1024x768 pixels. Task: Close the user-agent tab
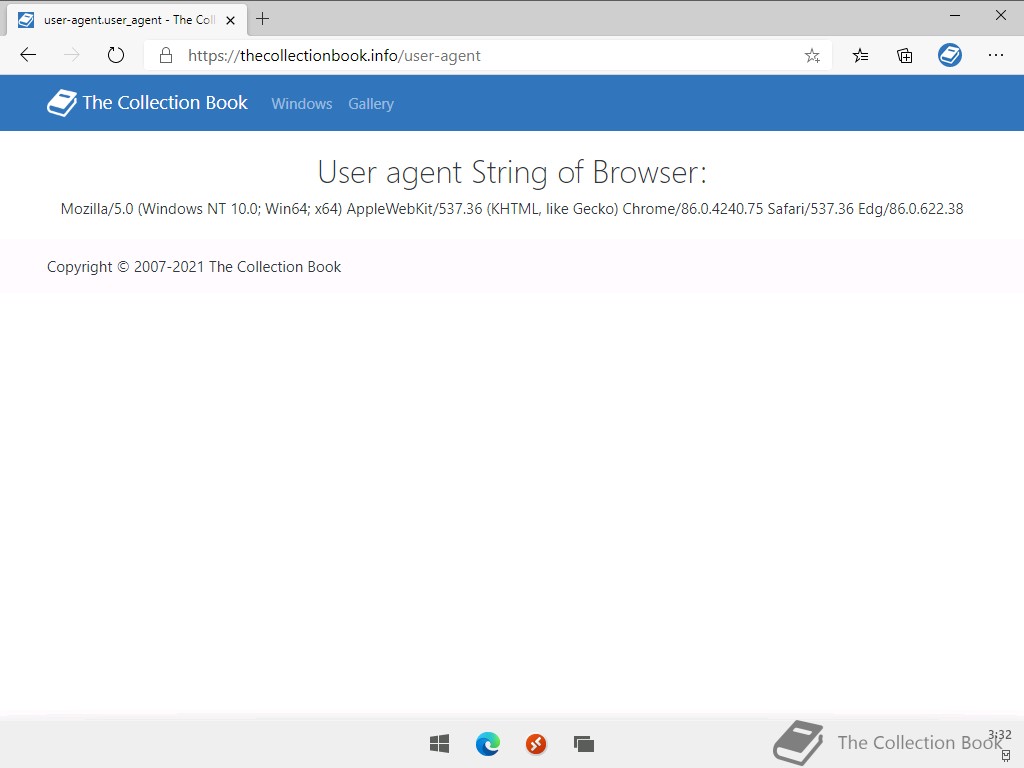click(x=230, y=20)
